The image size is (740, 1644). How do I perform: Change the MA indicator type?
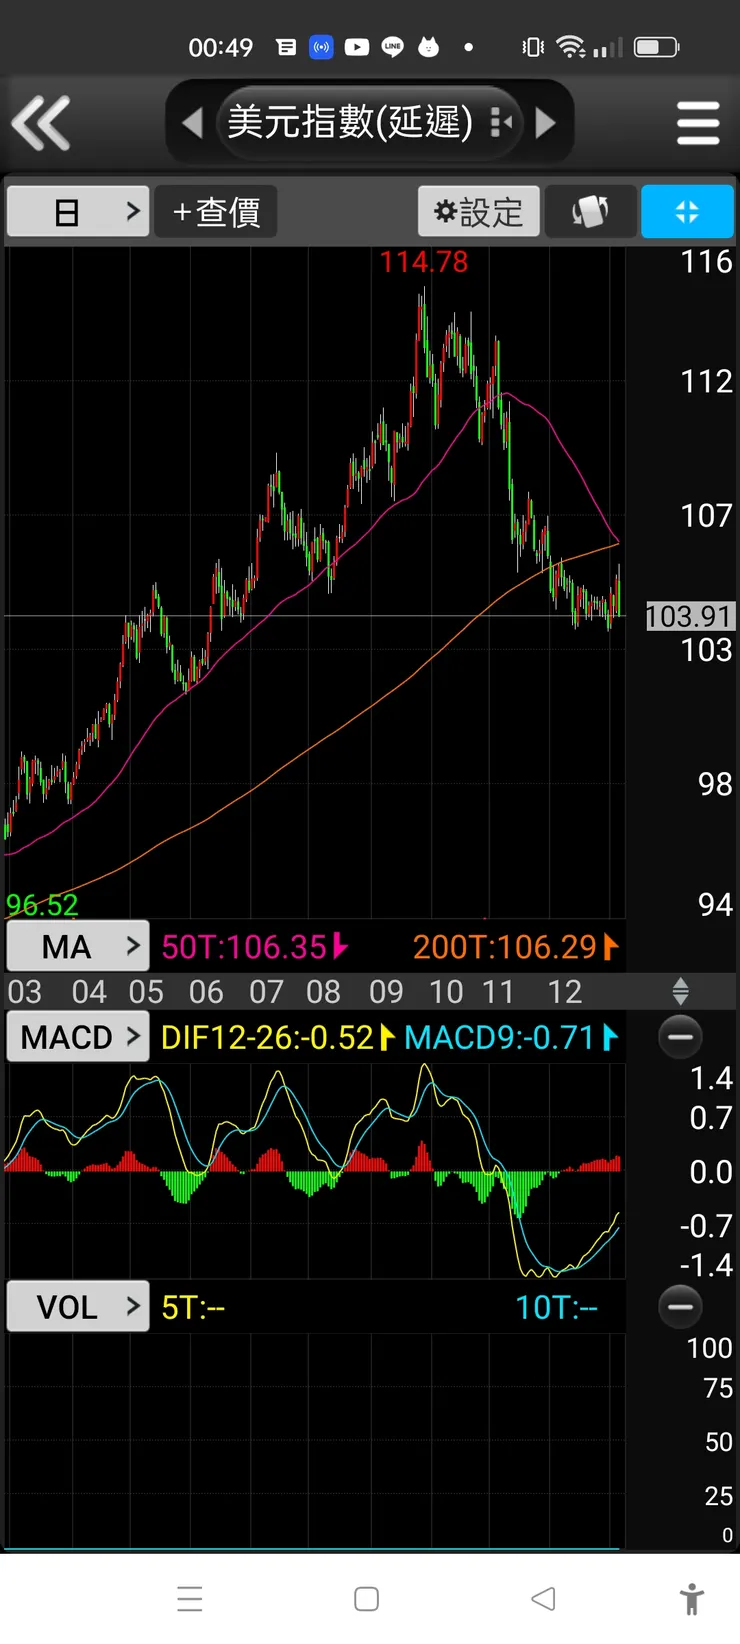pos(78,946)
